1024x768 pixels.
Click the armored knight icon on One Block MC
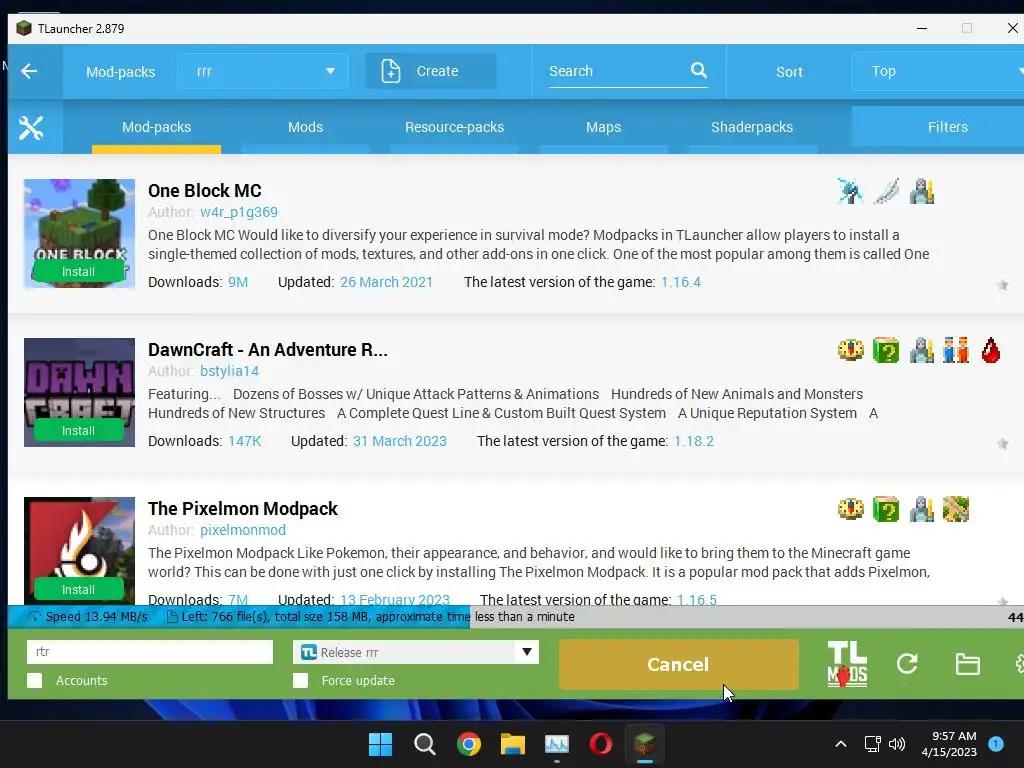tap(921, 191)
